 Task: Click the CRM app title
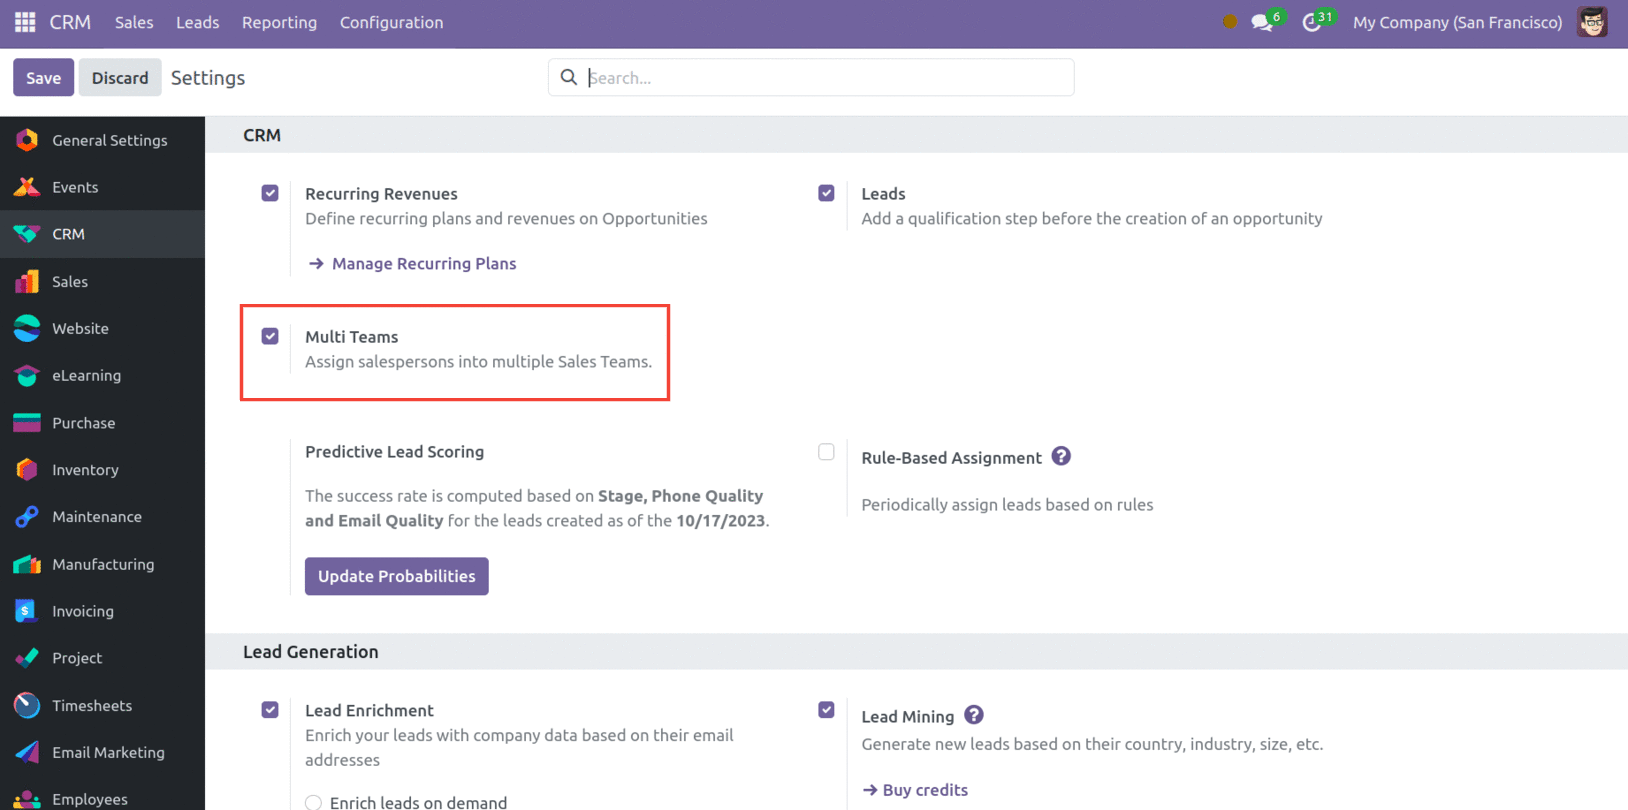coord(70,22)
